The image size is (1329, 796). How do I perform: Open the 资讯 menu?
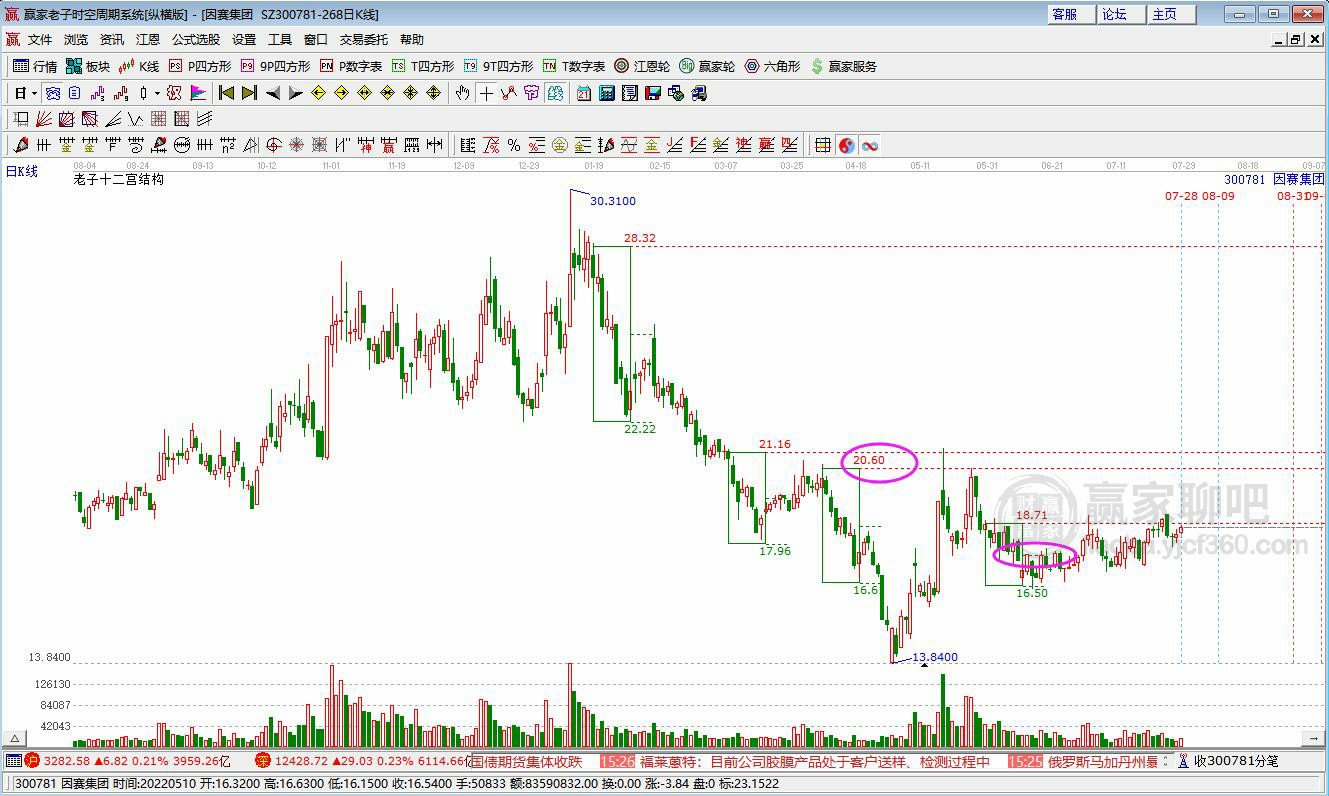pos(112,40)
